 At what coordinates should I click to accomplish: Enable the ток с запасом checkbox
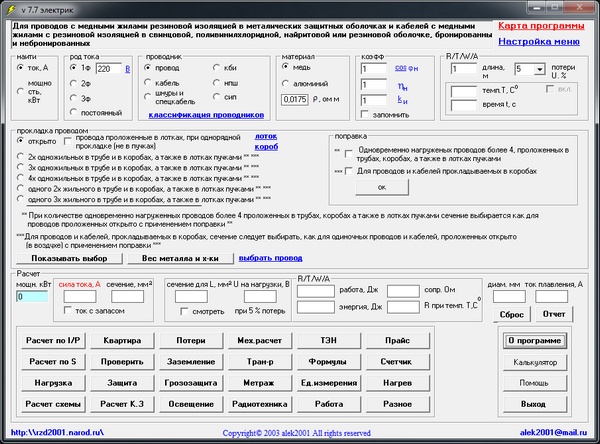pos(67,311)
